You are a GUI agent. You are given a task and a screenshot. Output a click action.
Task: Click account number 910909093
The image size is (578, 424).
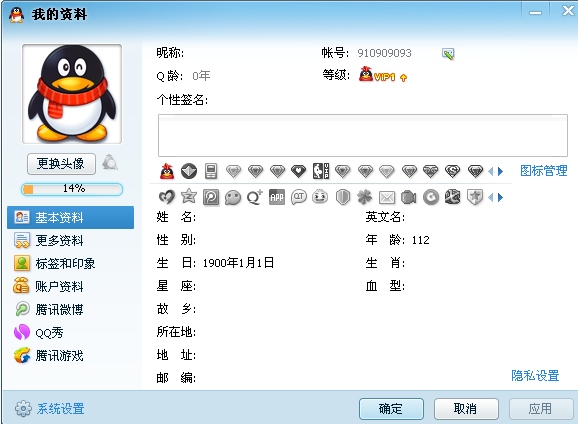pos(384,53)
